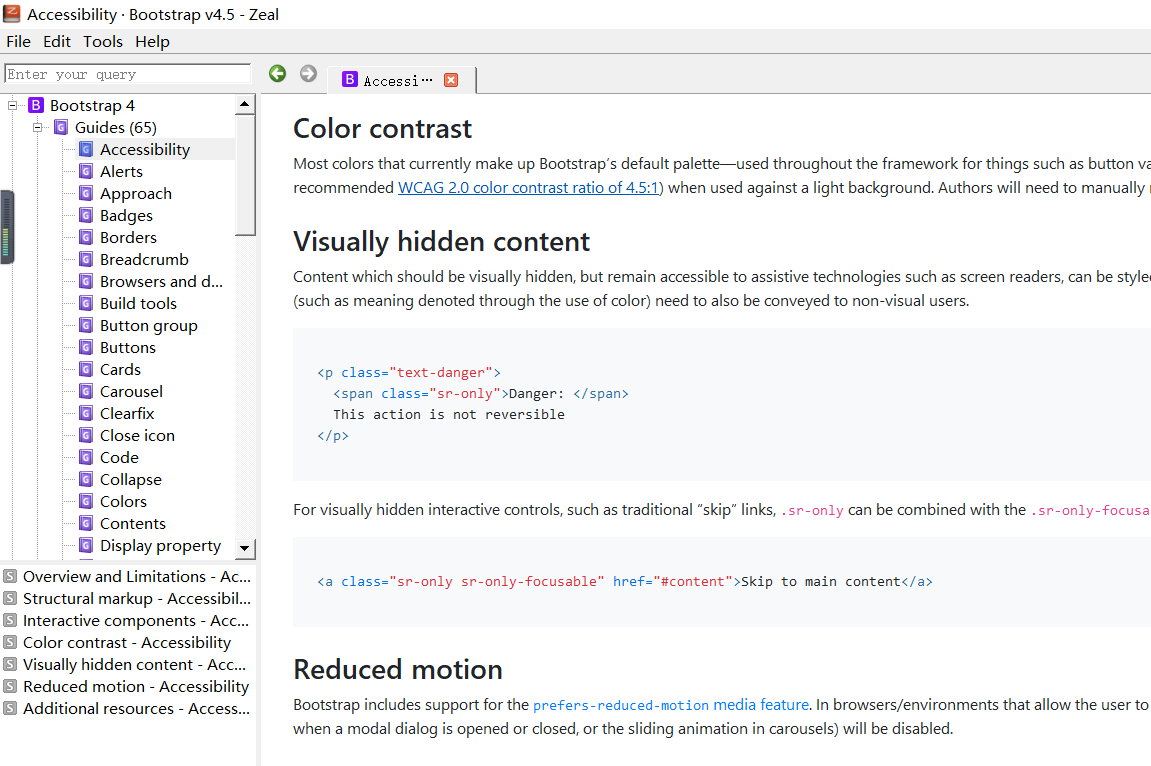Jump to Visually hidden content section entry

pos(134,664)
